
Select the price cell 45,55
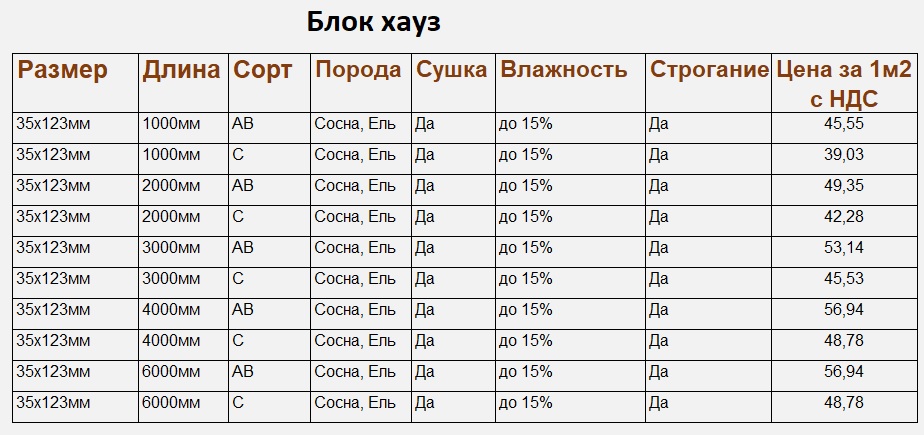tap(844, 124)
